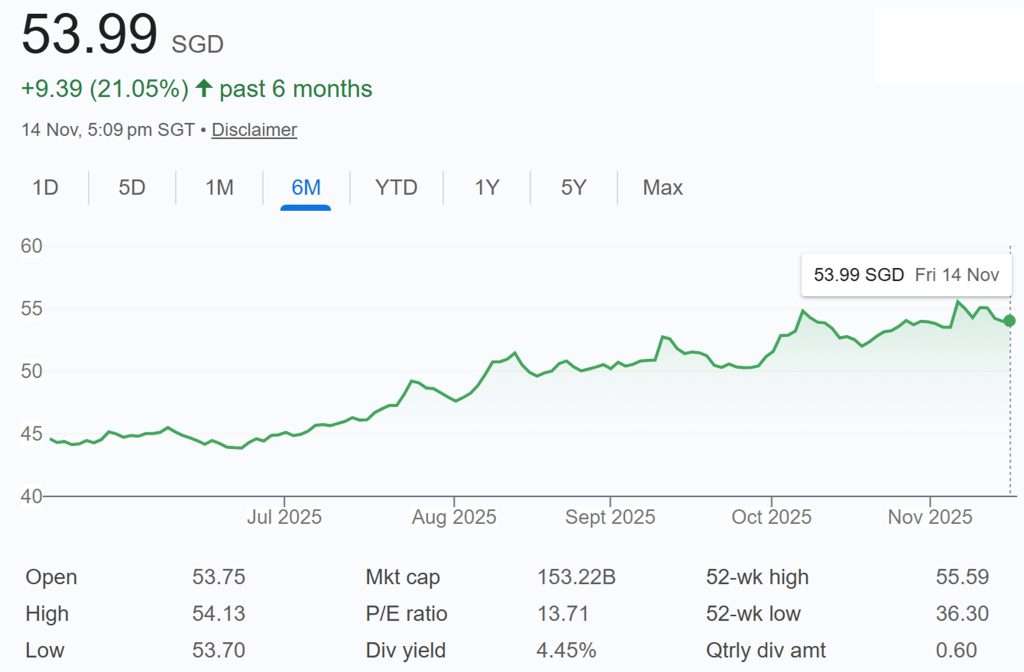
Task: Click the green upward trend arrow
Action: click(x=204, y=88)
